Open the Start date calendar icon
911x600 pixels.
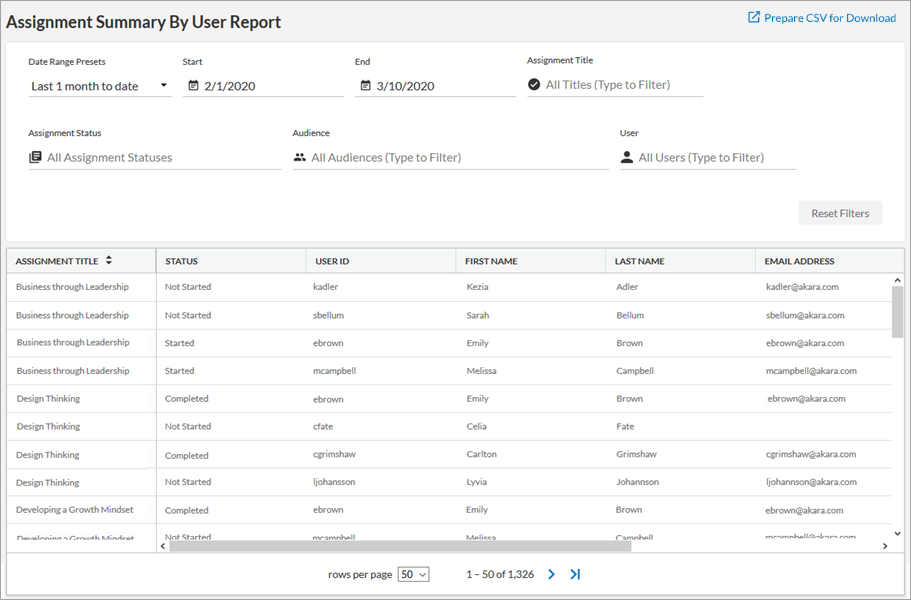point(193,86)
